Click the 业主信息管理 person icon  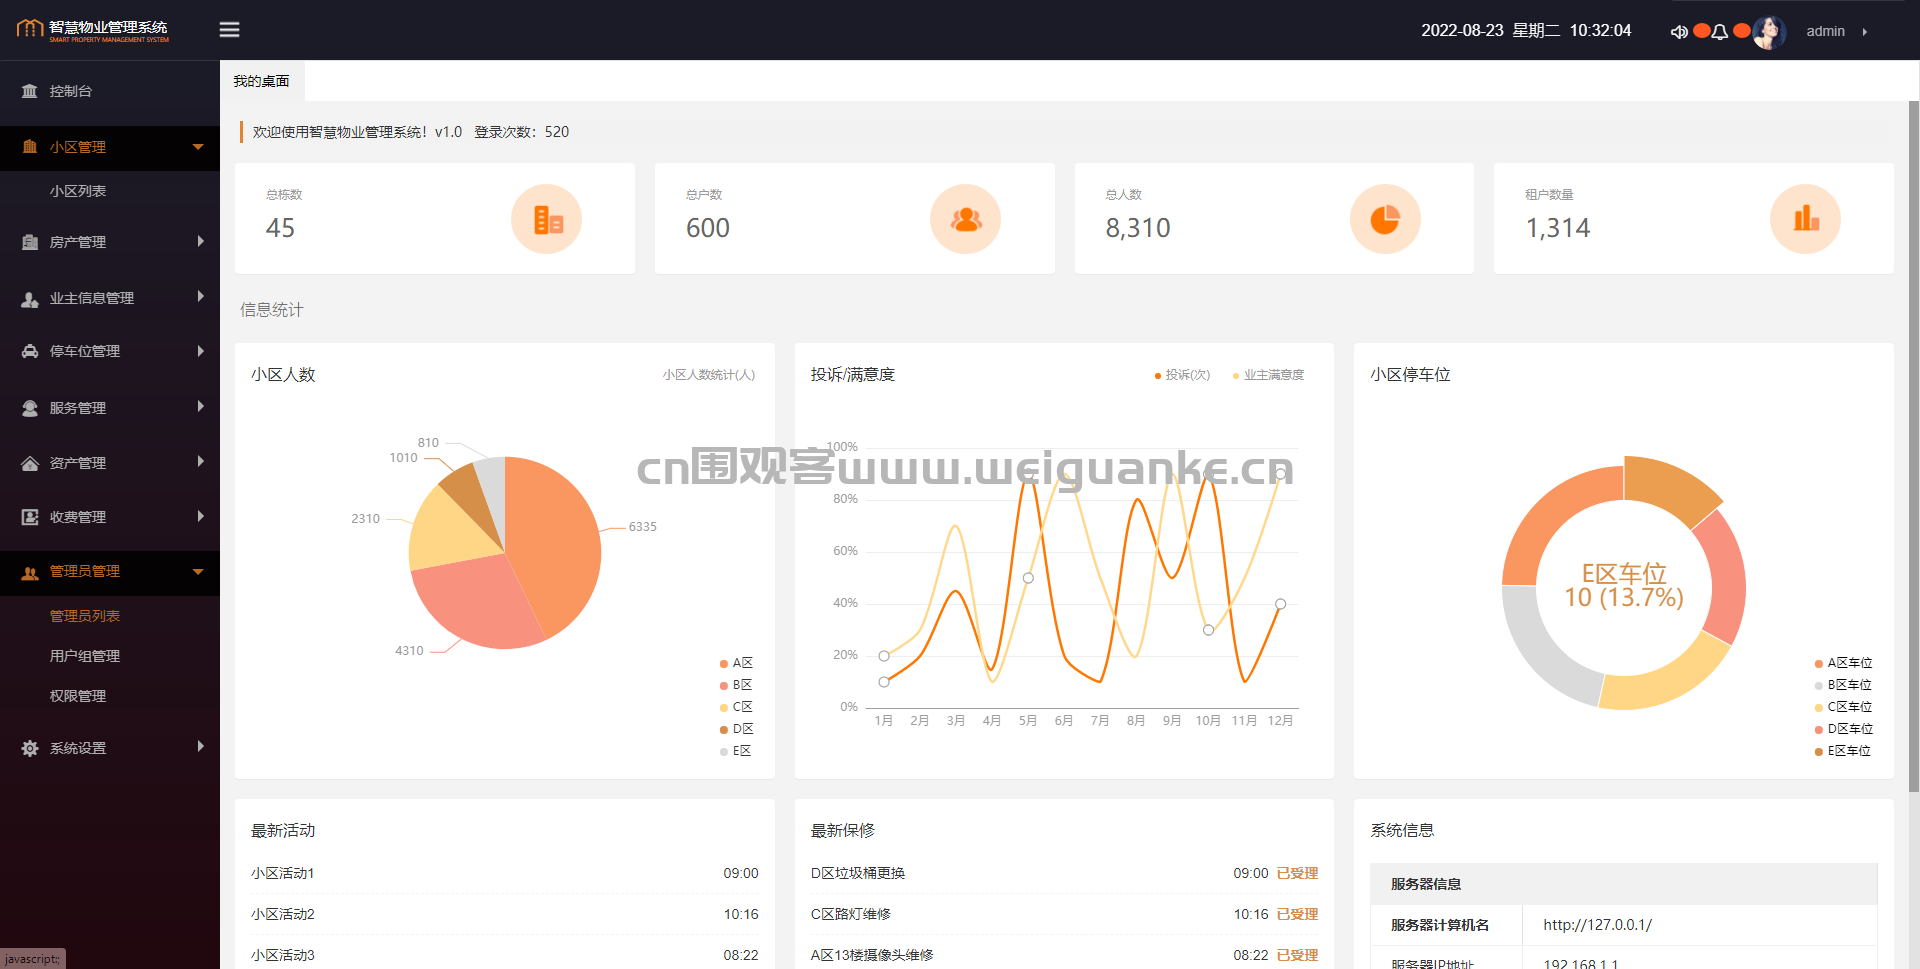pos(30,298)
